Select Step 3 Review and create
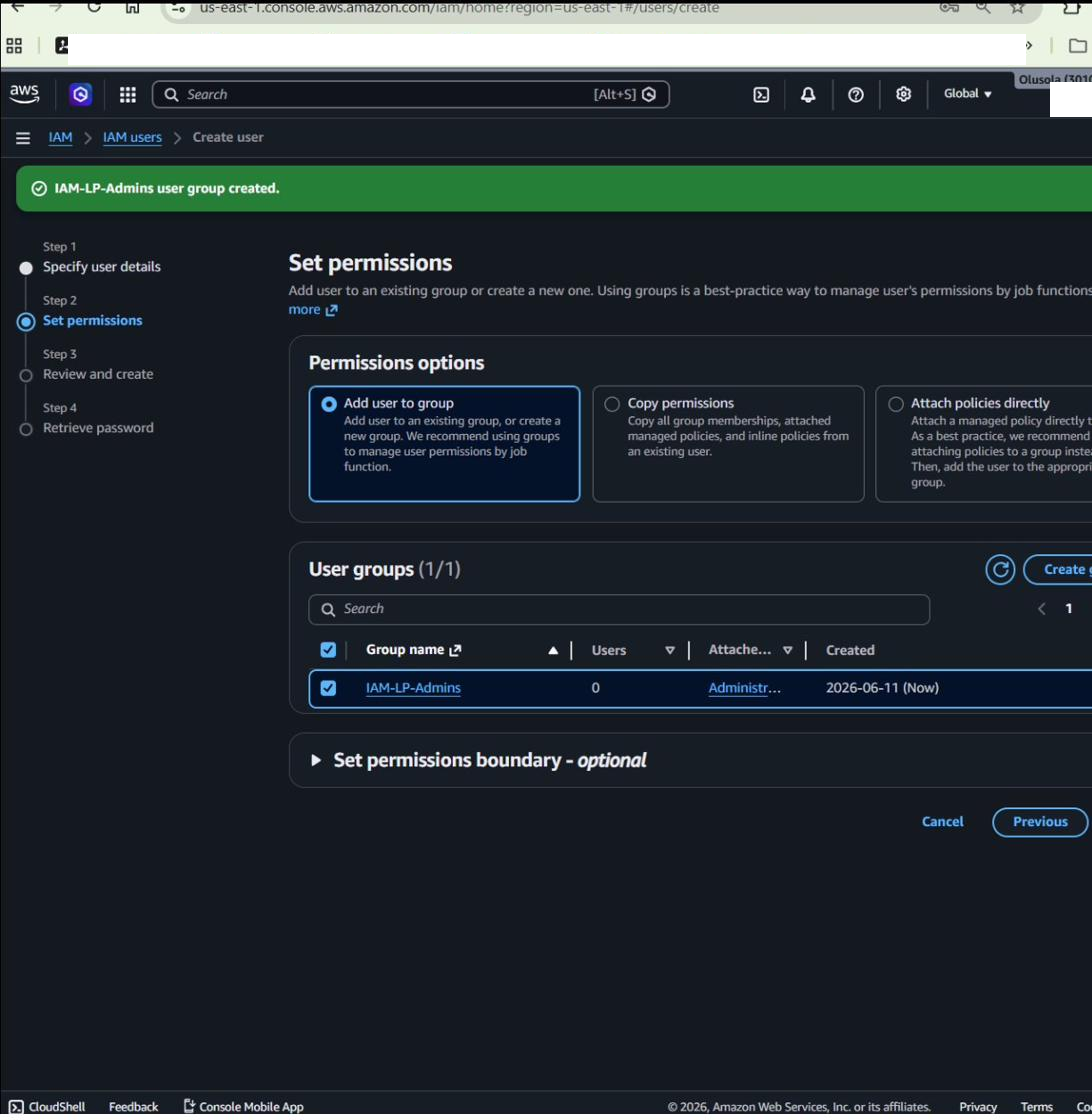The image size is (1092, 1120). point(98,374)
